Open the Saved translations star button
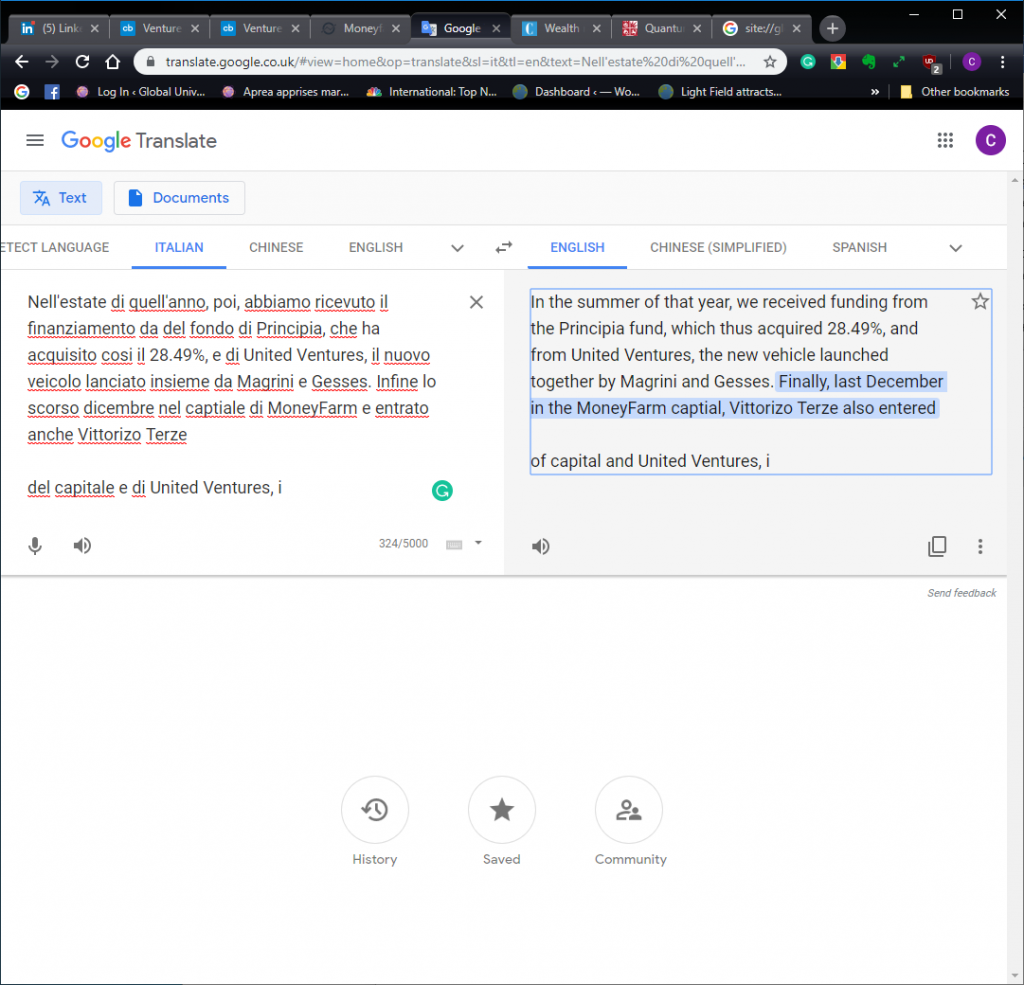The width and height of the screenshot is (1024, 985). pyautogui.click(x=501, y=810)
